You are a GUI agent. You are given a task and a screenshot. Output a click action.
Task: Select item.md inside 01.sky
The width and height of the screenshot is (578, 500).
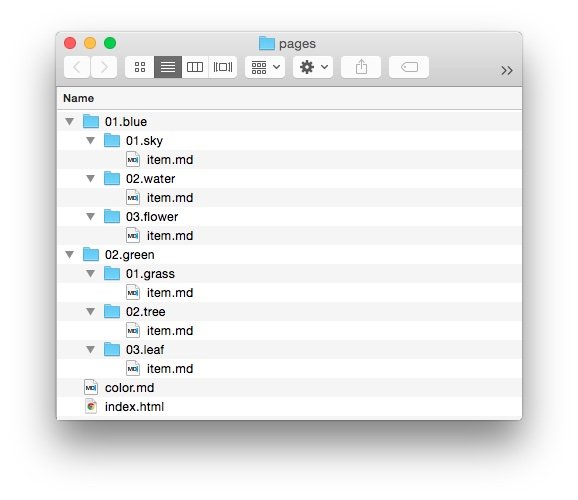point(289,160)
